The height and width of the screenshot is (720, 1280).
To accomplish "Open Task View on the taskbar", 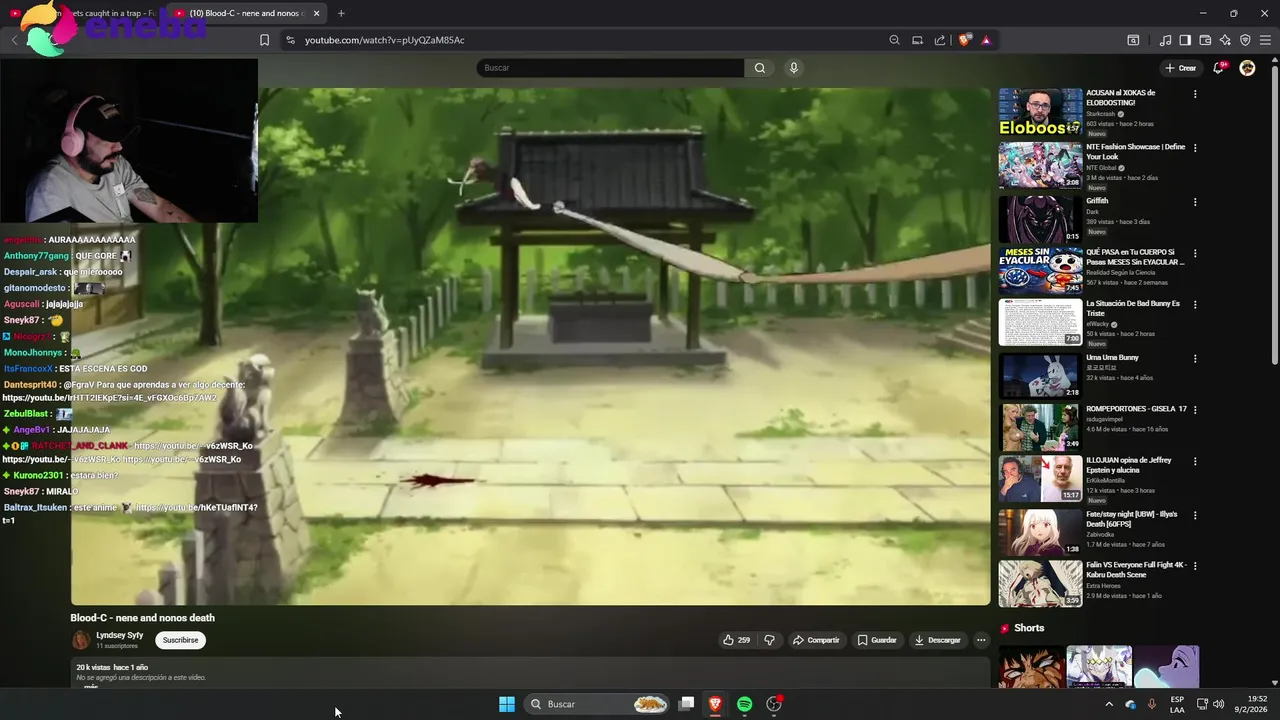I will [x=686, y=704].
